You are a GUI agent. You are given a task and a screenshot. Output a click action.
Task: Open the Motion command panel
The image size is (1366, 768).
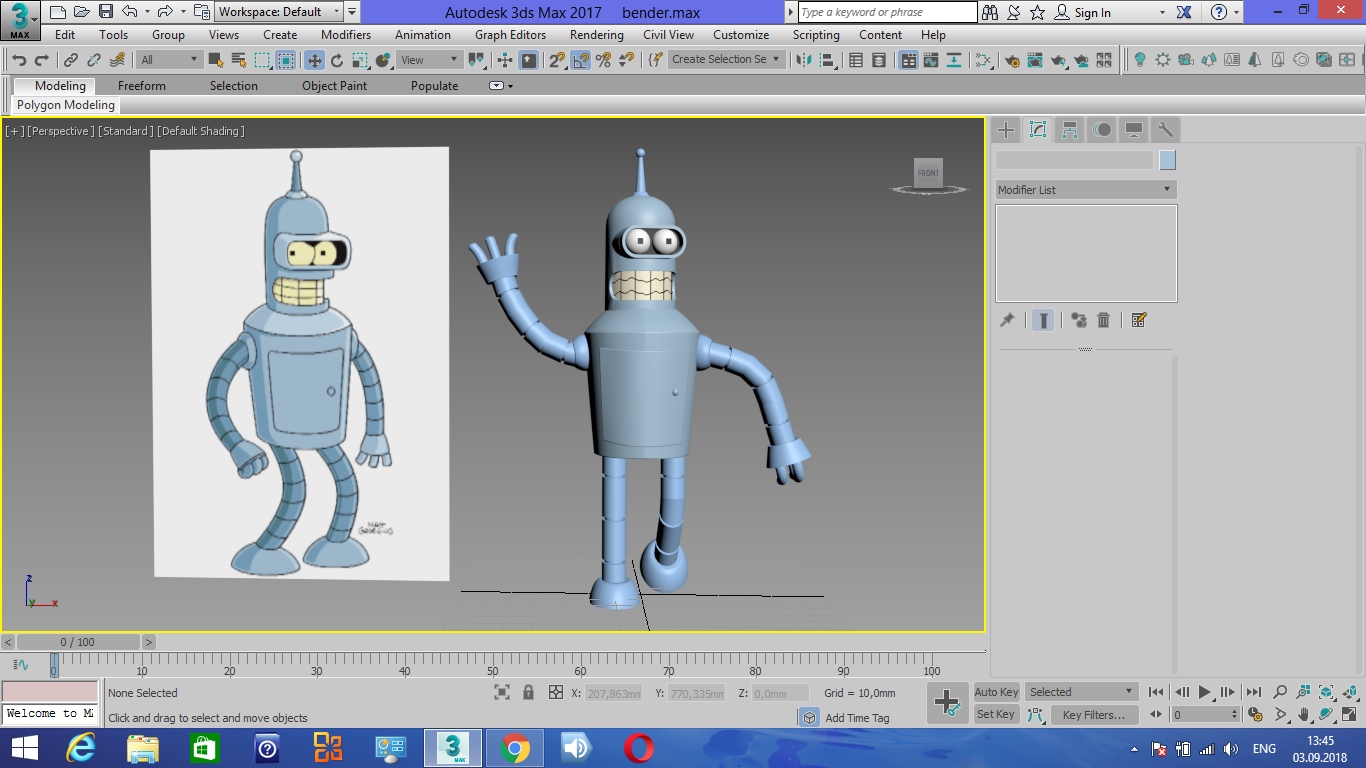1102,130
